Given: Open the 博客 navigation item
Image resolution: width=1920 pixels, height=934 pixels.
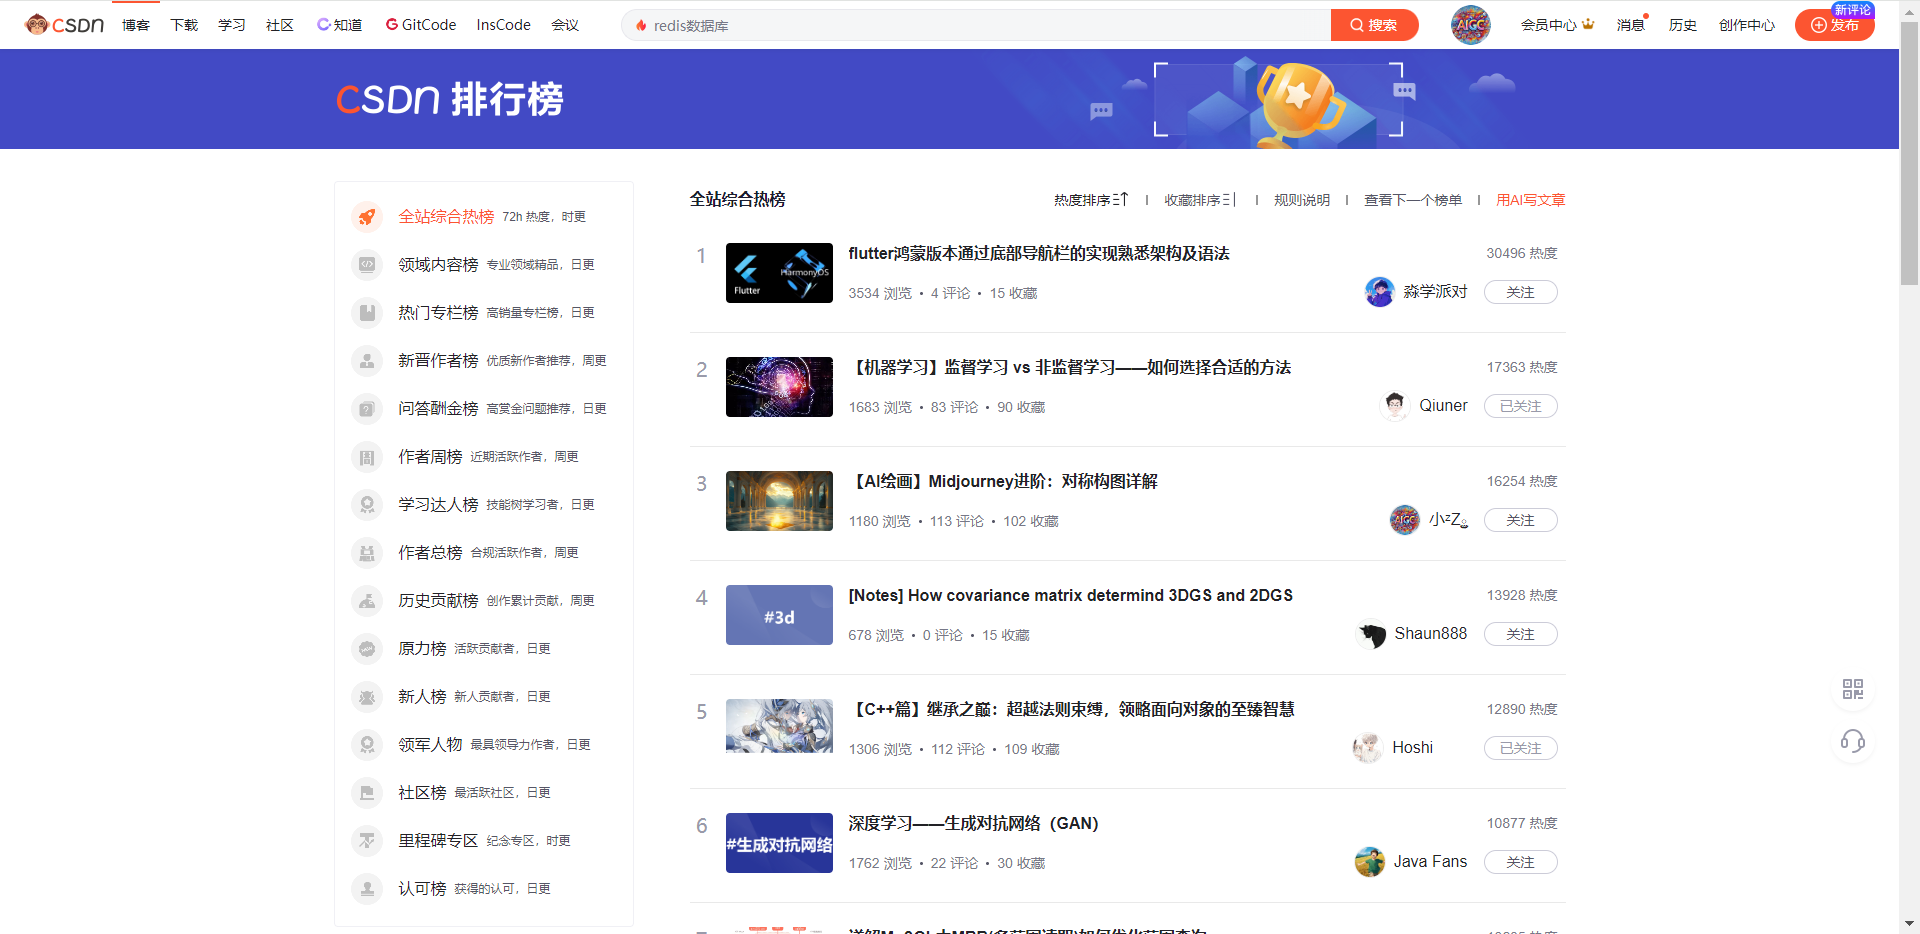Looking at the screenshot, I should (x=136, y=25).
